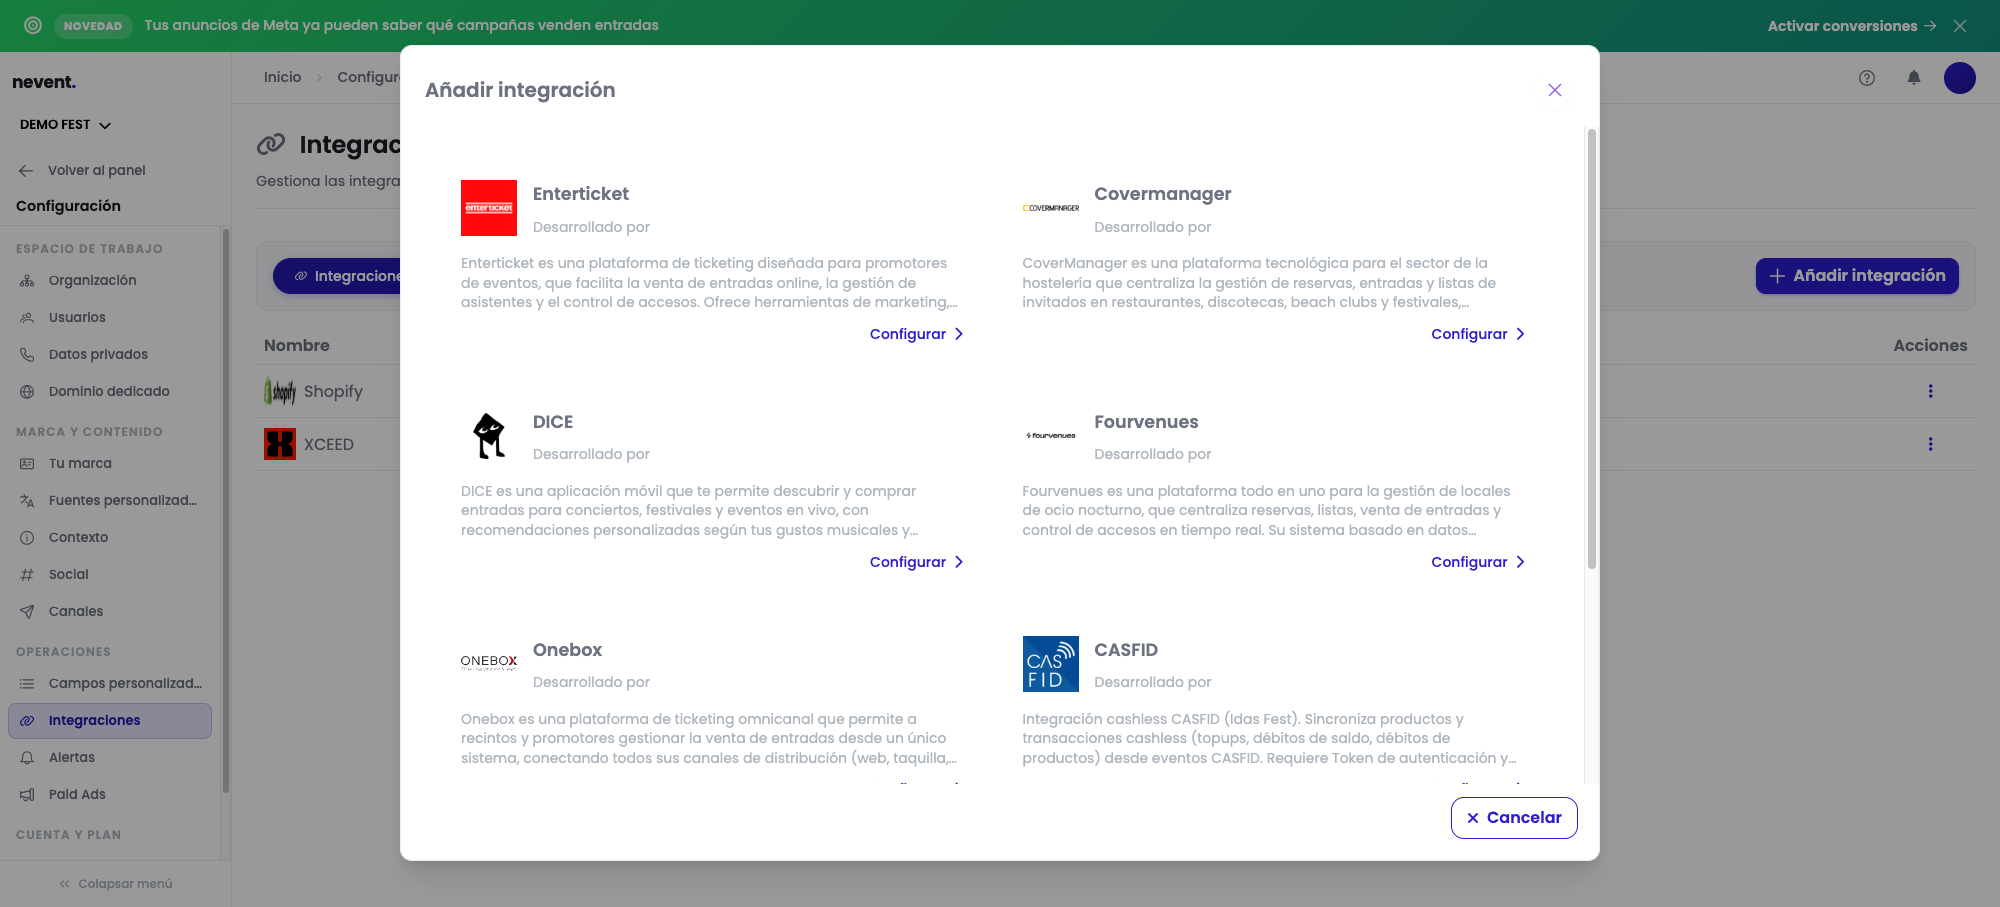Open Fuentes personalizadas in the sidebar
Image resolution: width=2000 pixels, height=907 pixels.
click(110, 501)
